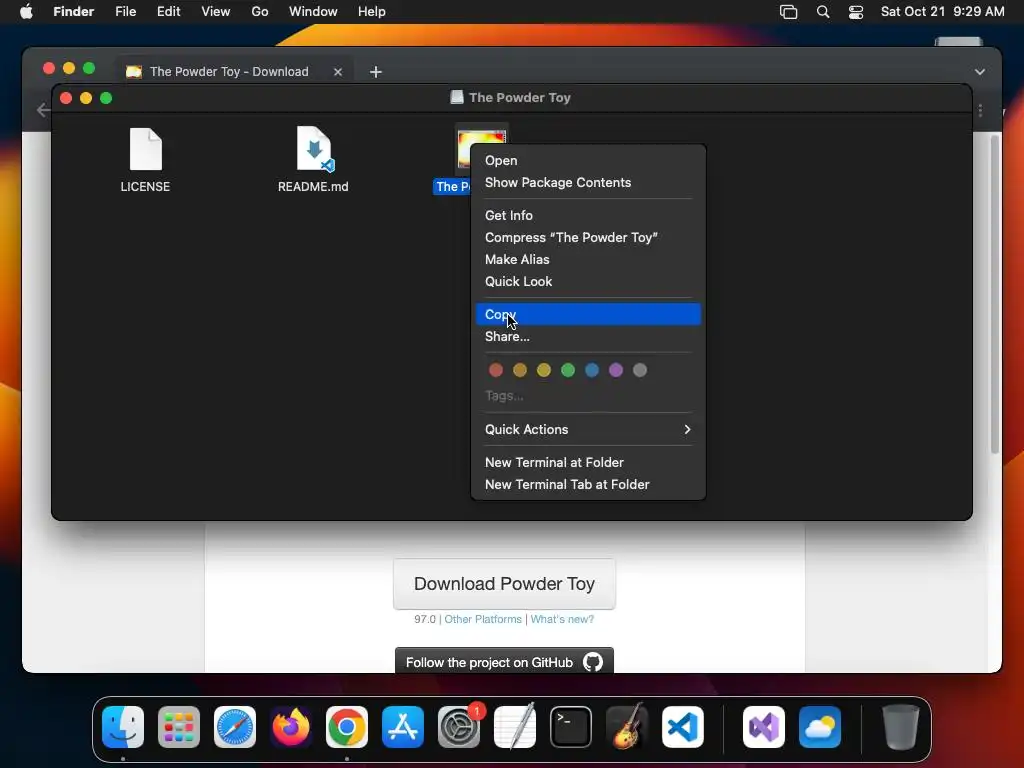Launch Safari from the Dock
The height and width of the screenshot is (768, 1024).
(235, 727)
